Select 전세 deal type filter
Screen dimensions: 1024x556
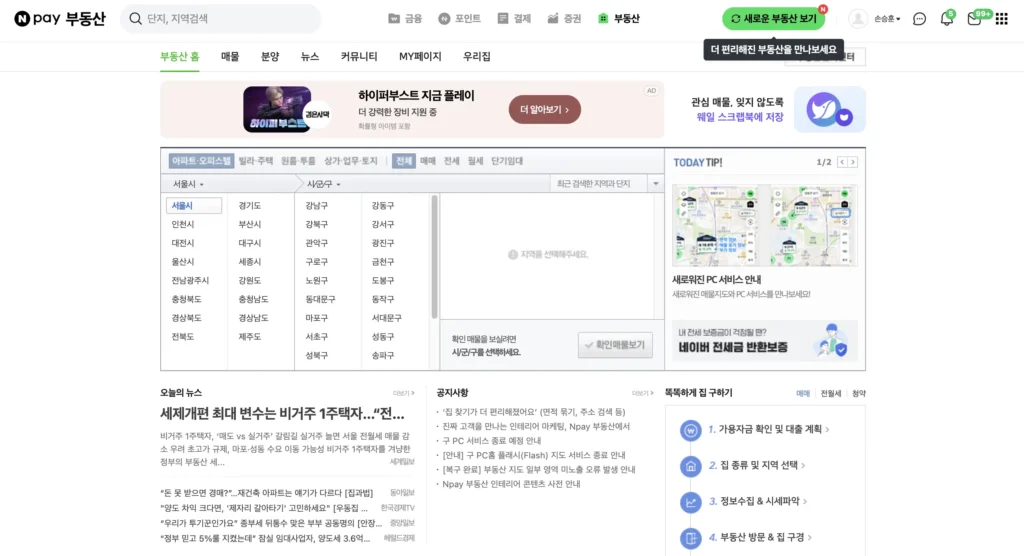pos(451,161)
